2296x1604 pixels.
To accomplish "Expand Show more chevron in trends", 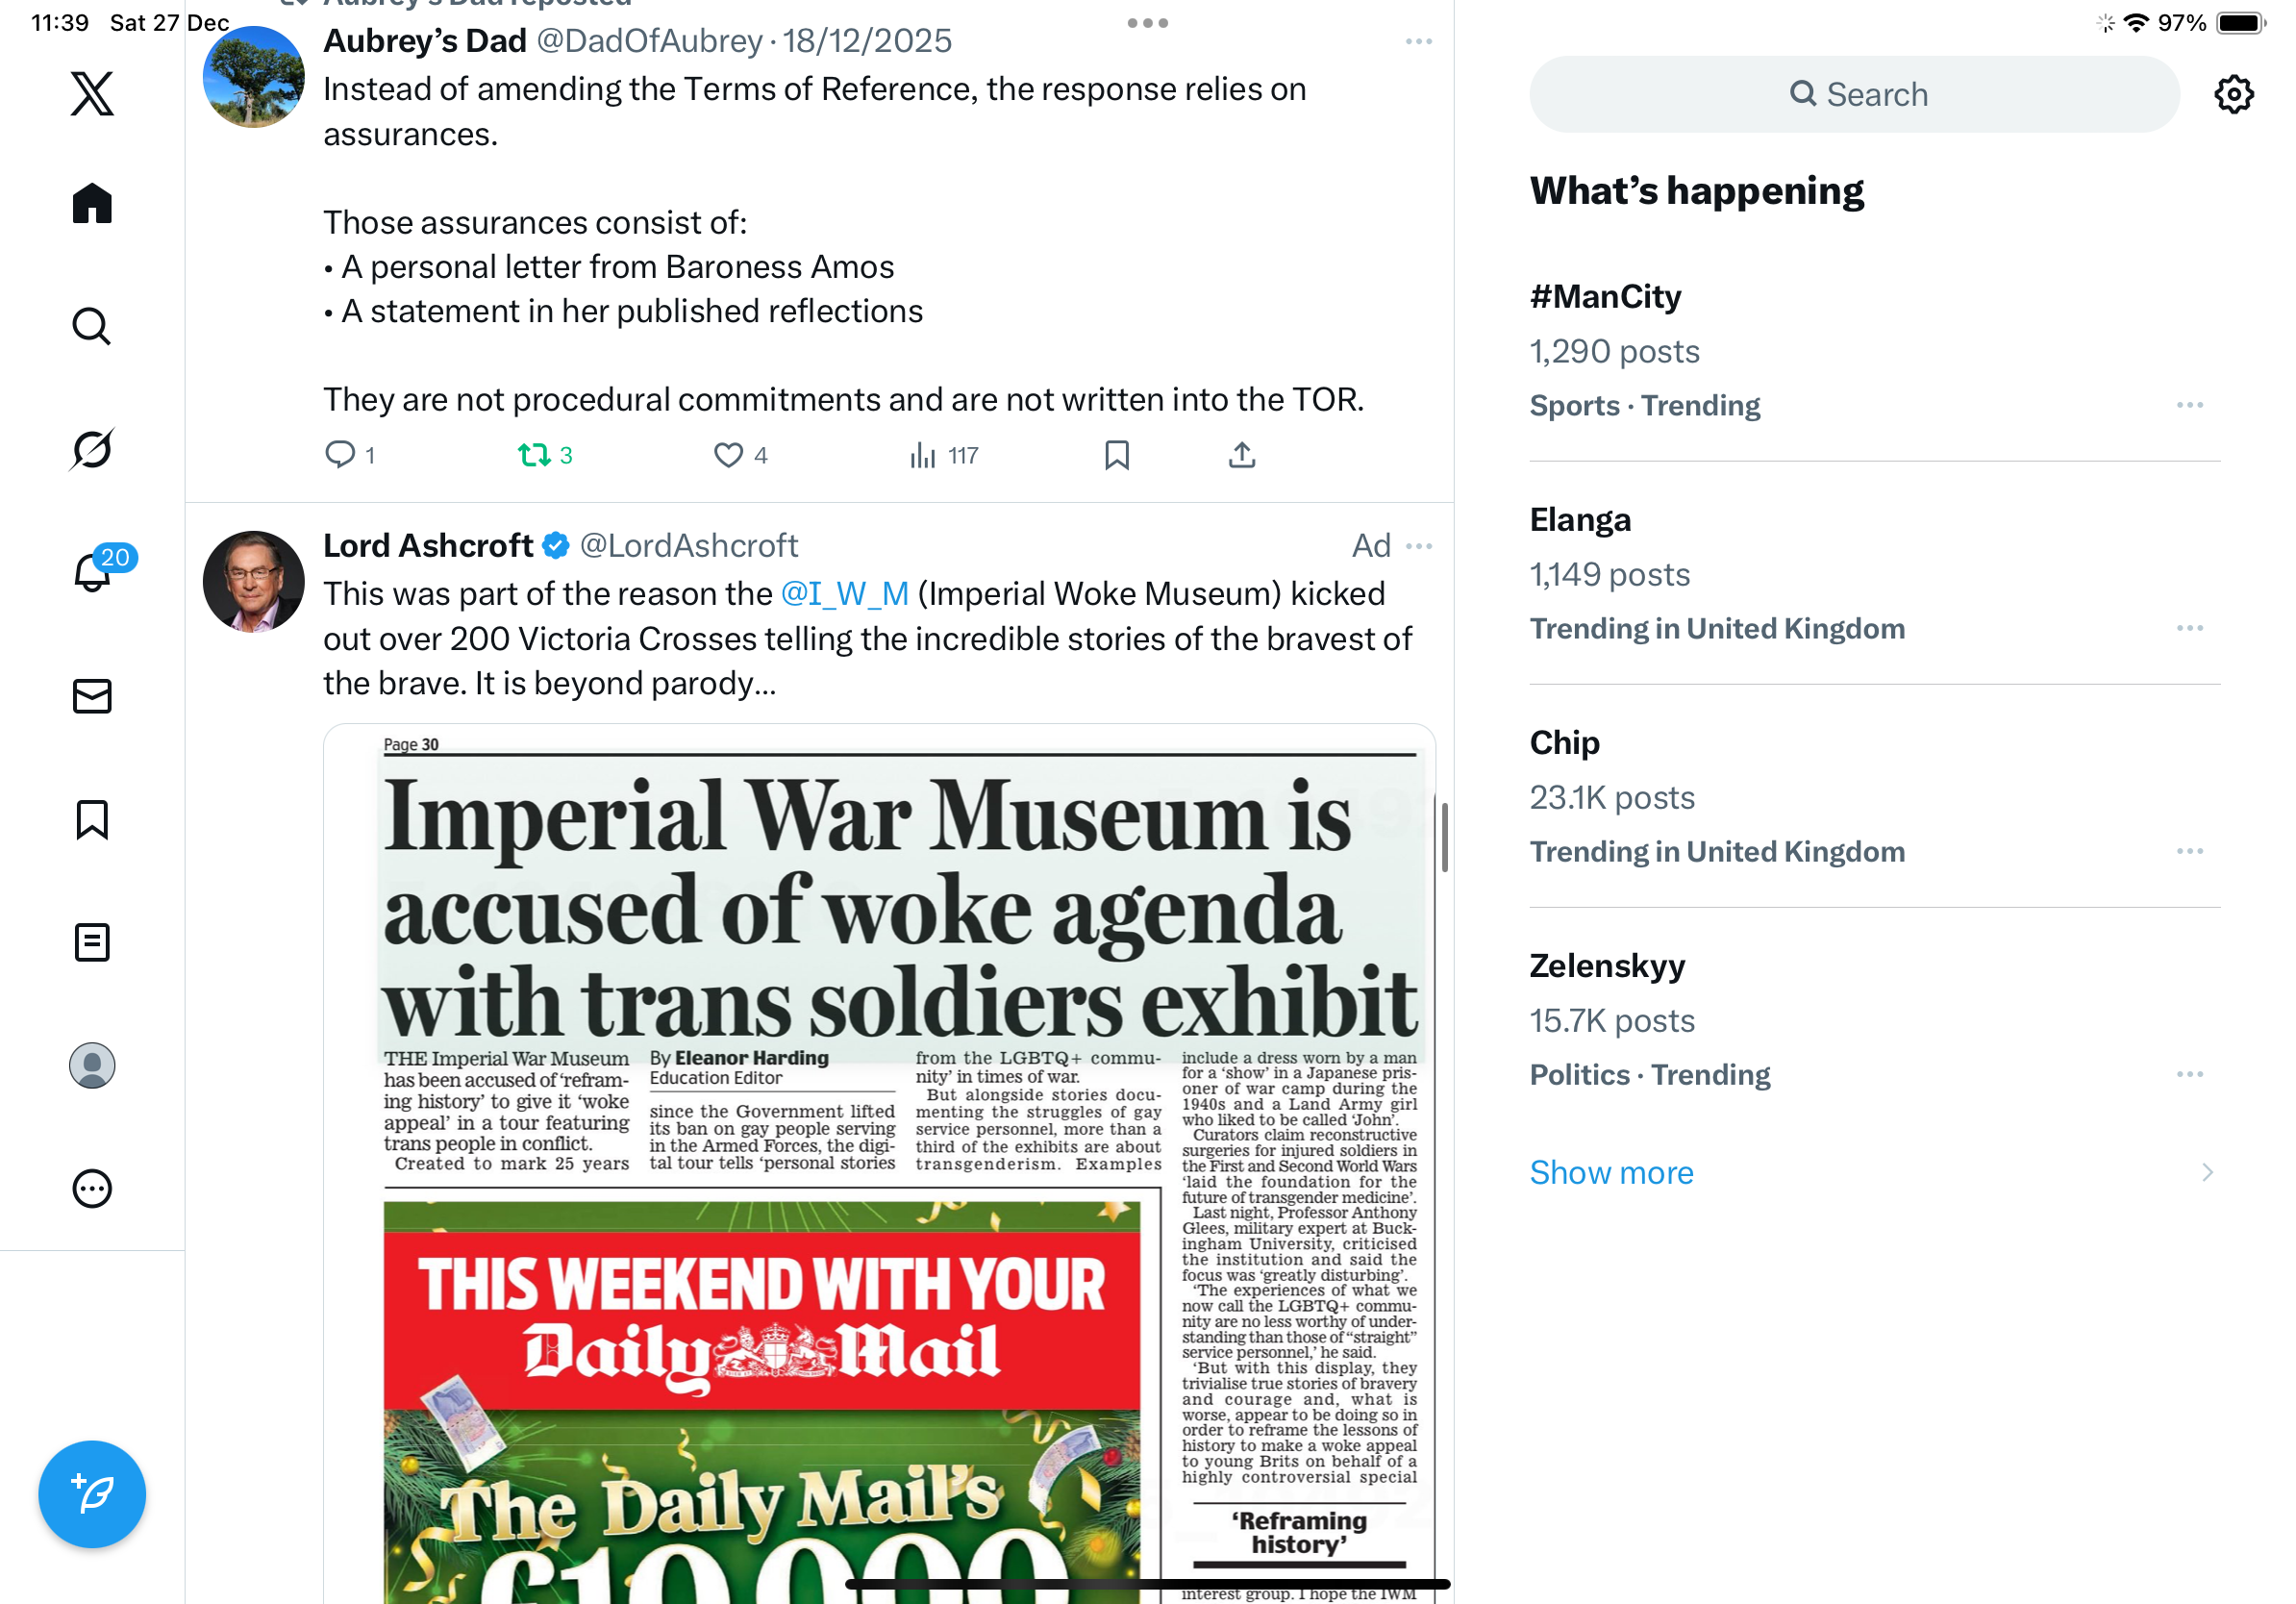I will 2207,1172.
